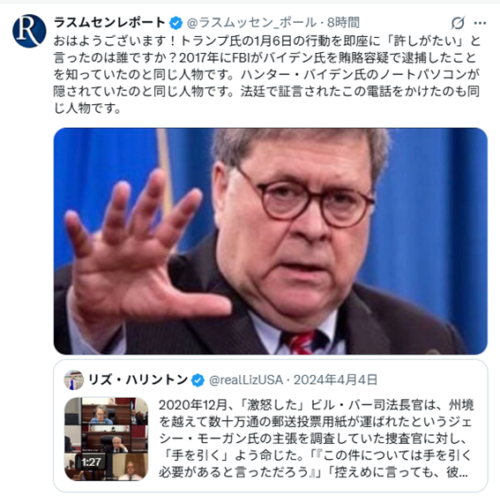The width and height of the screenshot is (500, 496).
Task: Click the raised hand in the photo
Action: (140, 253)
